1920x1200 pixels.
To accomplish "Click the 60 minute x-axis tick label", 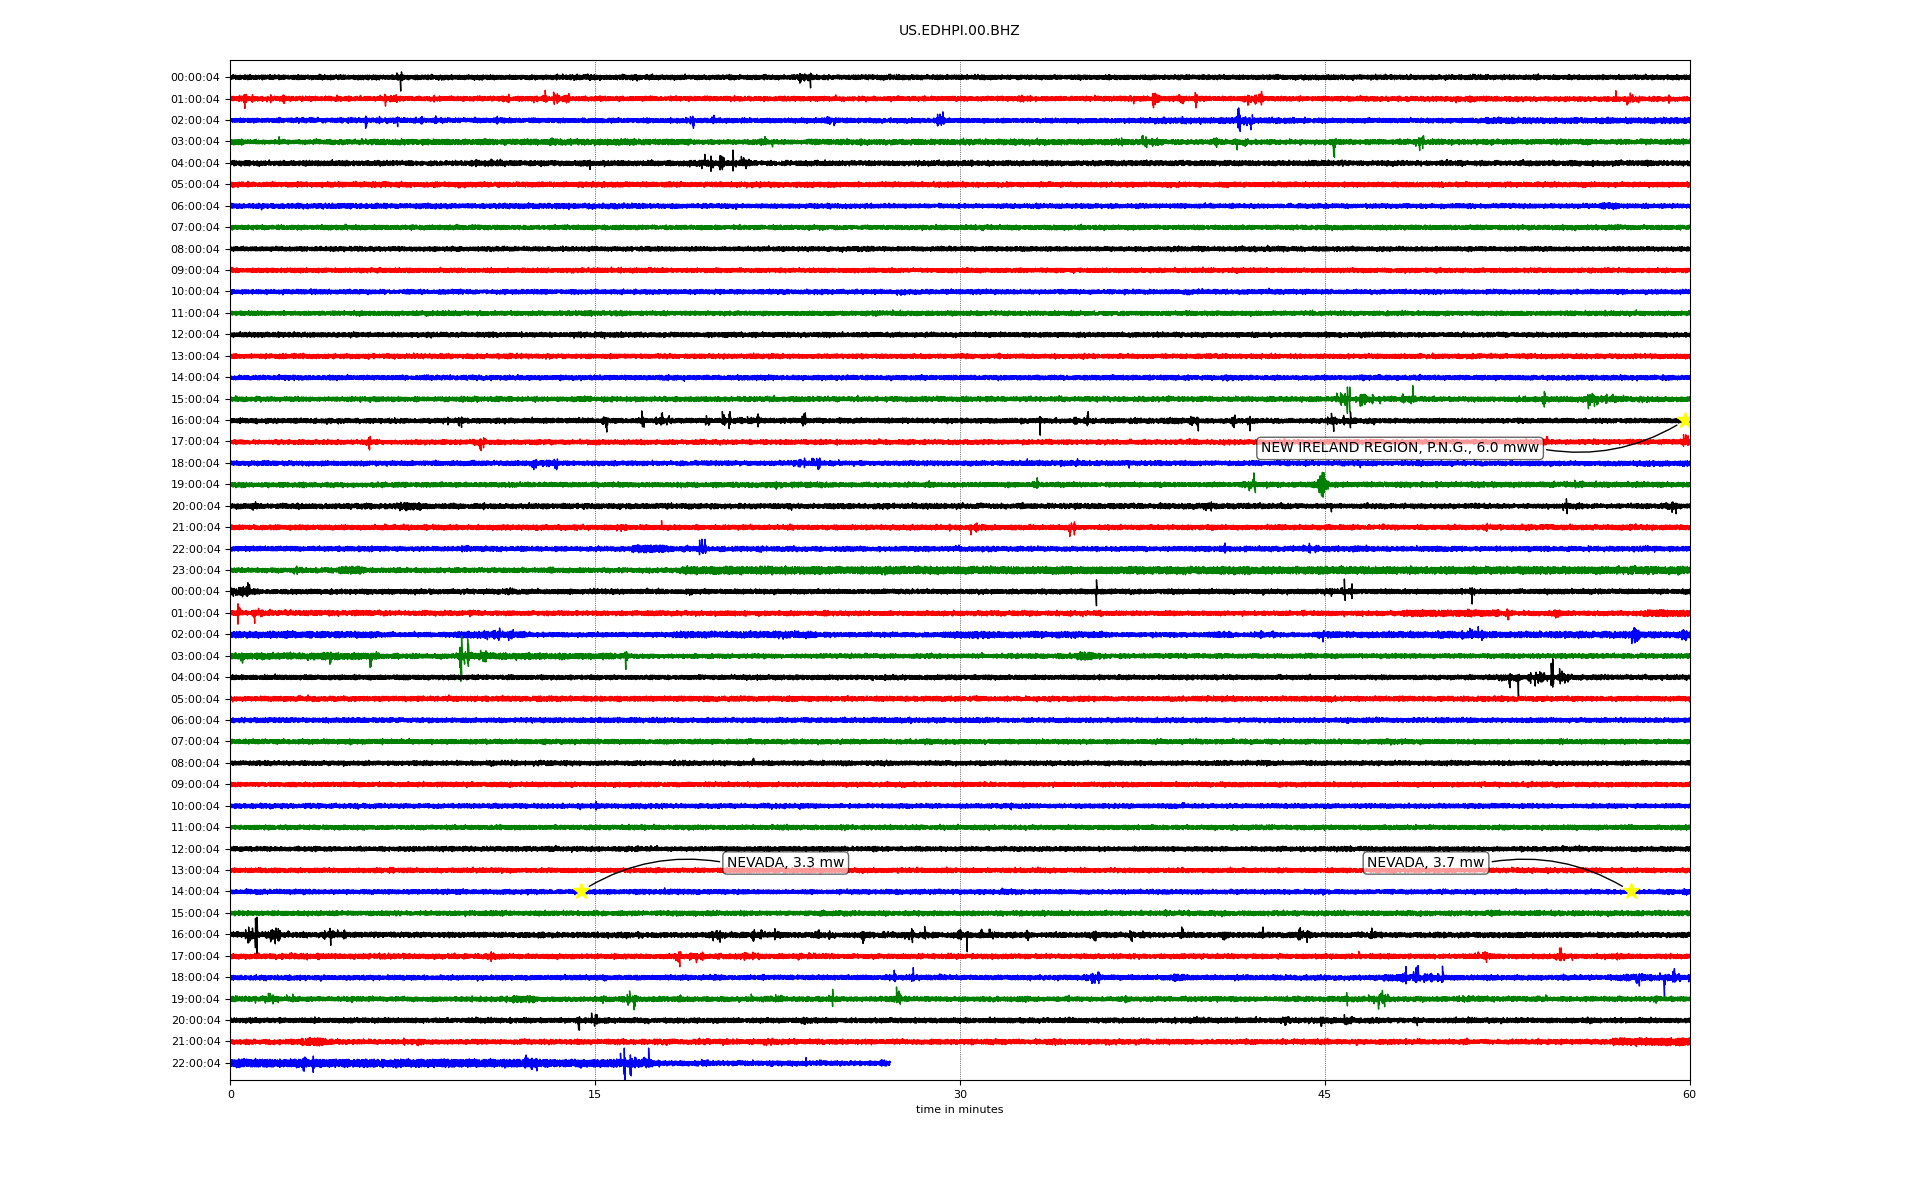I will click(x=1689, y=1094).
